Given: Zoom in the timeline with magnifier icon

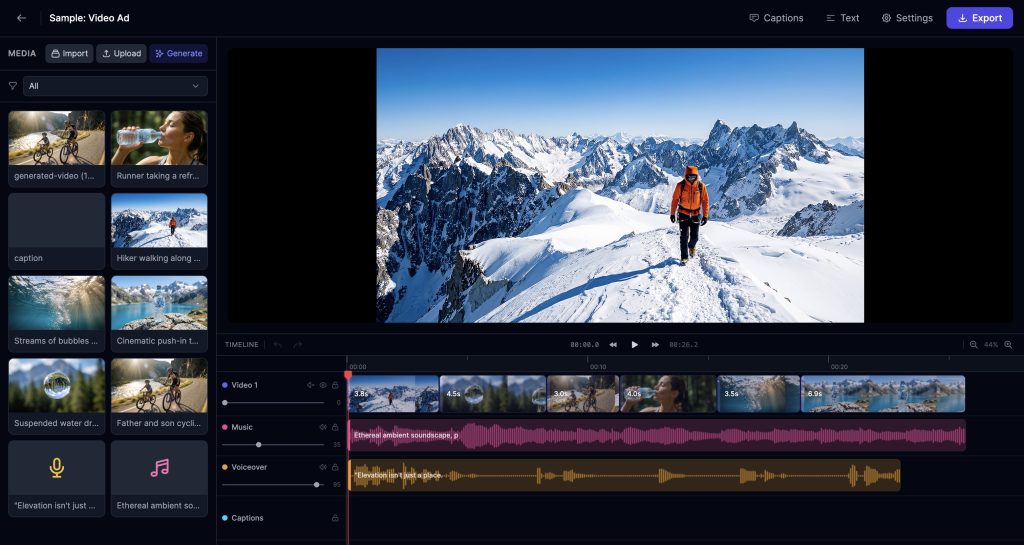Looking at the screenshot, I should coord(1008,345).
